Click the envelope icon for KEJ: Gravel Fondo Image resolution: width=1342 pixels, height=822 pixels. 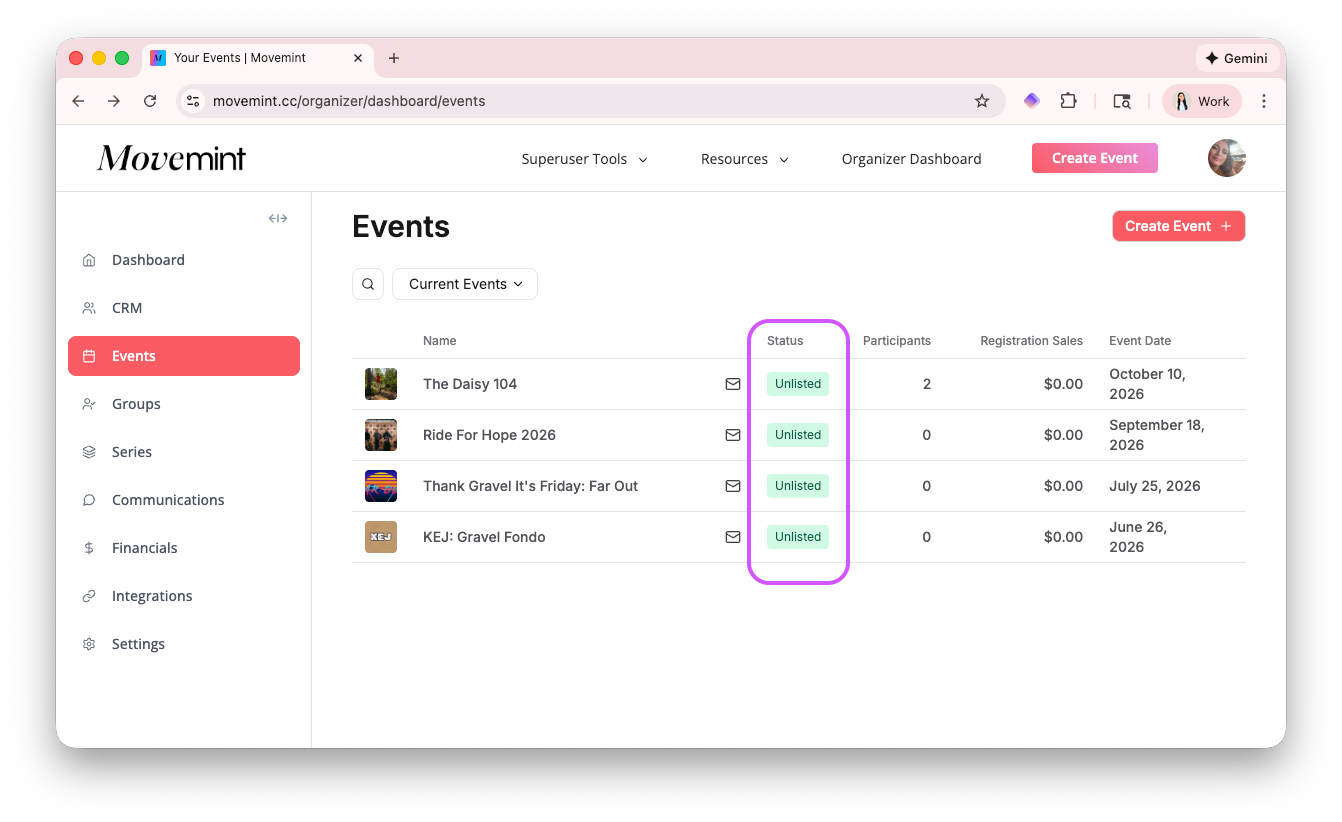click(733, 537)
